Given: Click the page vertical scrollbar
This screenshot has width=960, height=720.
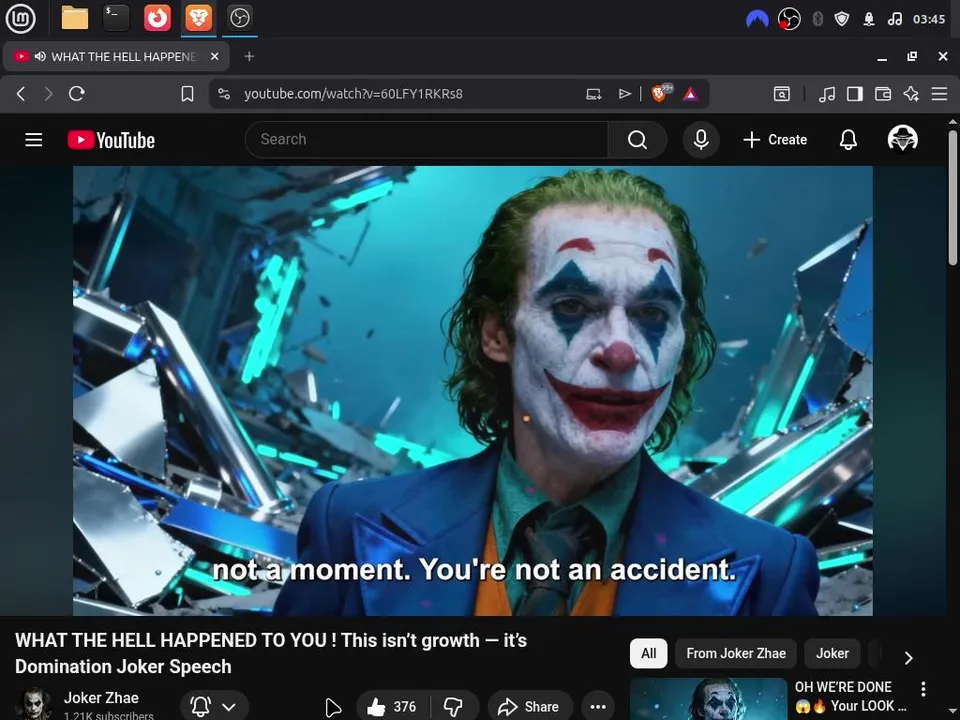Looking at the screenshot, I should (x=953, y=198).
